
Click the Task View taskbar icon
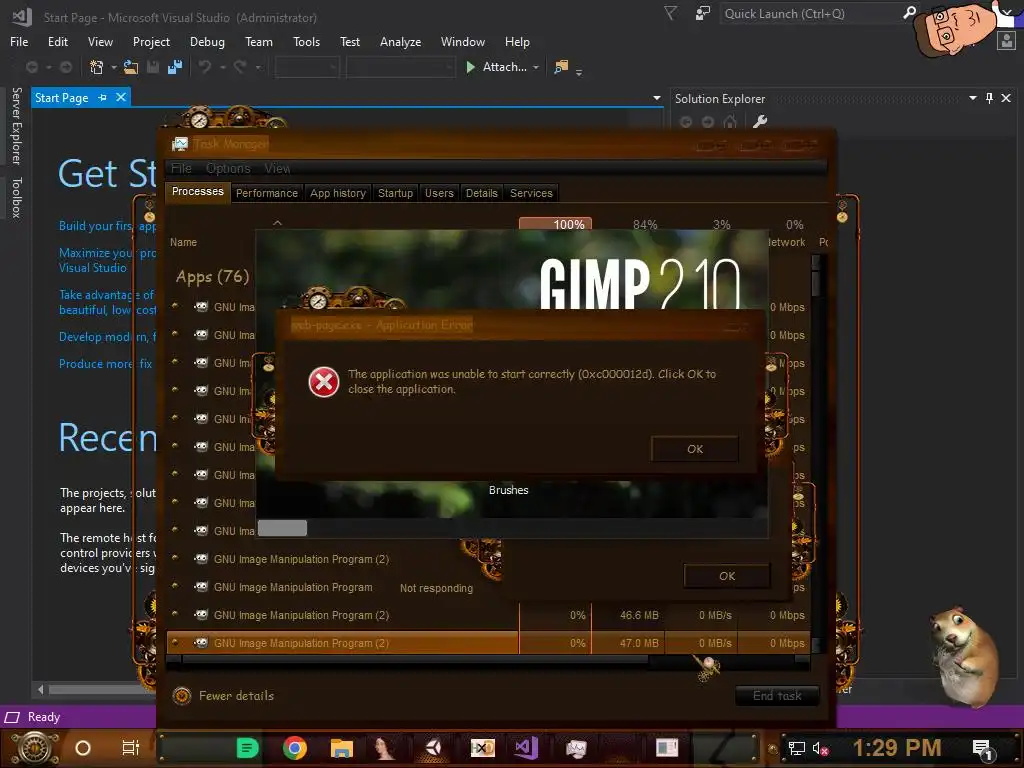coord(131,748)
